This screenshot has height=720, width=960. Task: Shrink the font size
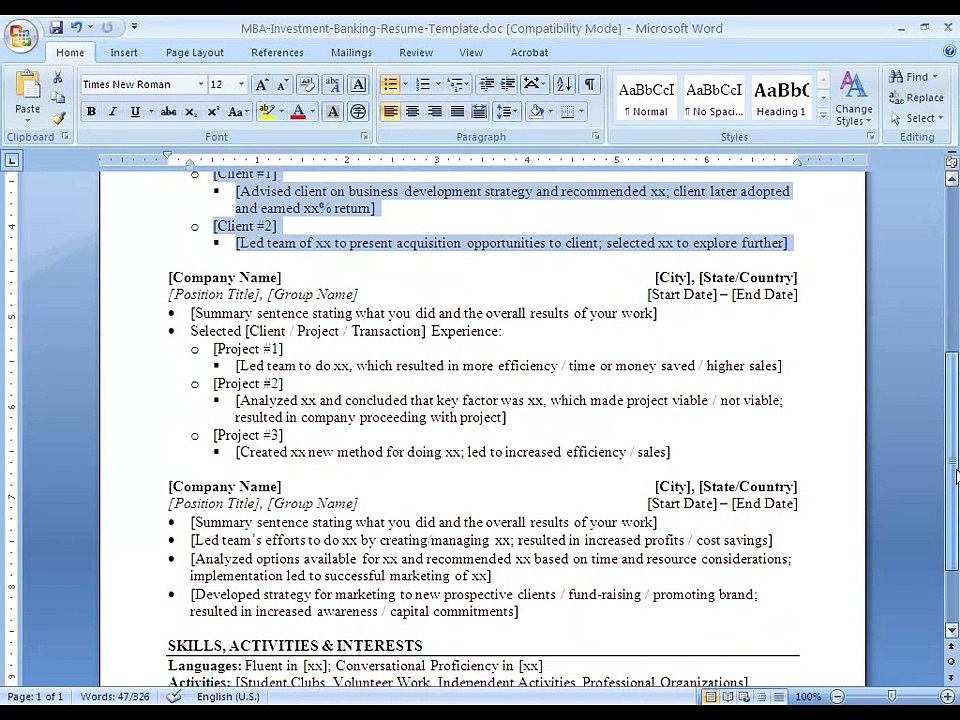coord(282,84)
